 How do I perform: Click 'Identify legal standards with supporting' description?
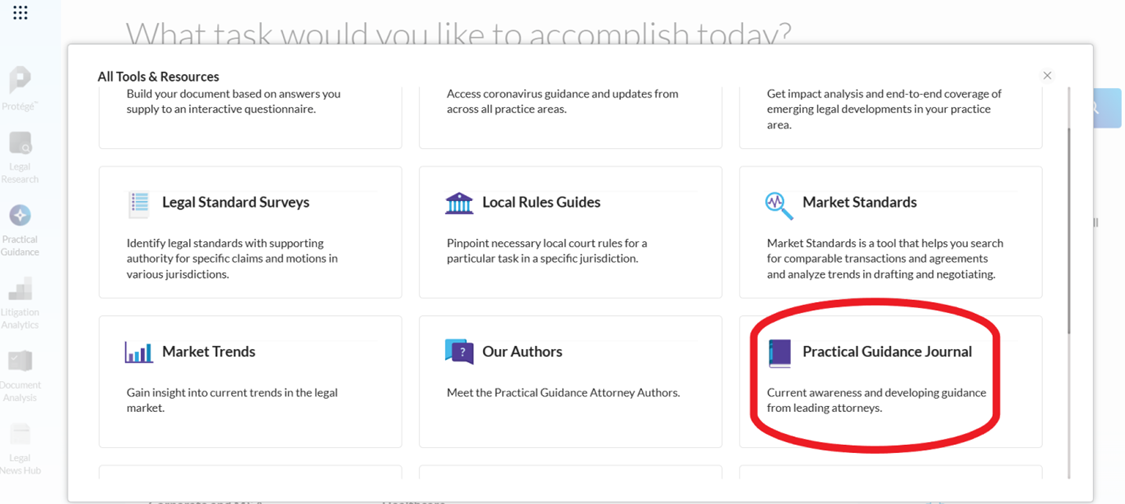[232, 258]
